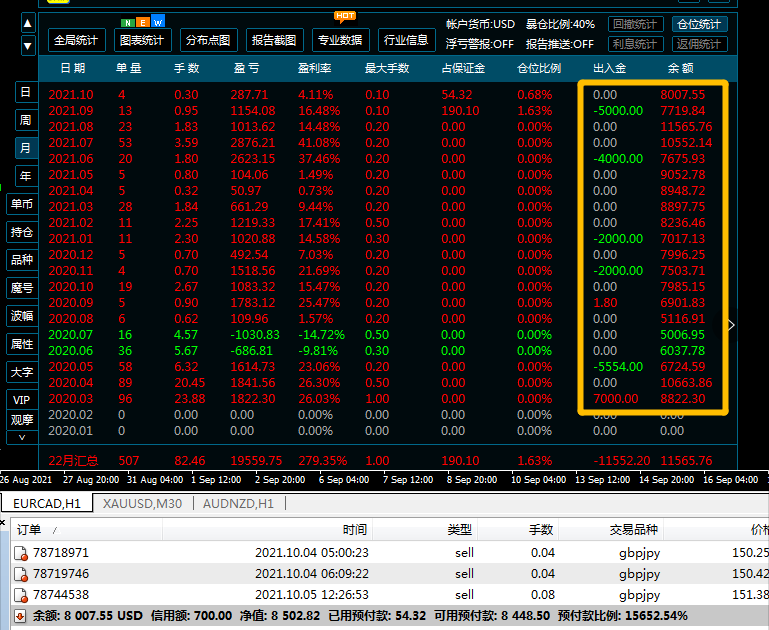This screenshot has width=769, height=630.
Task: Click 报告推送:OFF setting text
Action: pyautogui.click(x=560, y=44)
